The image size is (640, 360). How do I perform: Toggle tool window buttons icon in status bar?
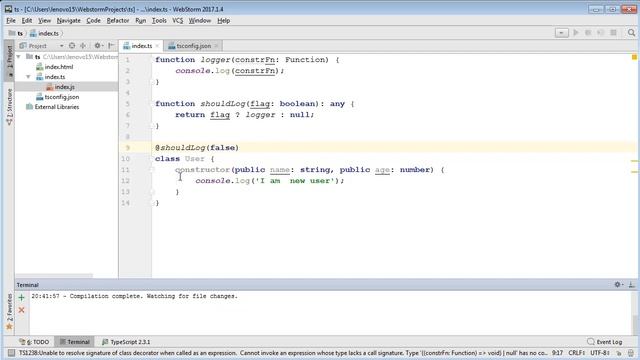11,353
